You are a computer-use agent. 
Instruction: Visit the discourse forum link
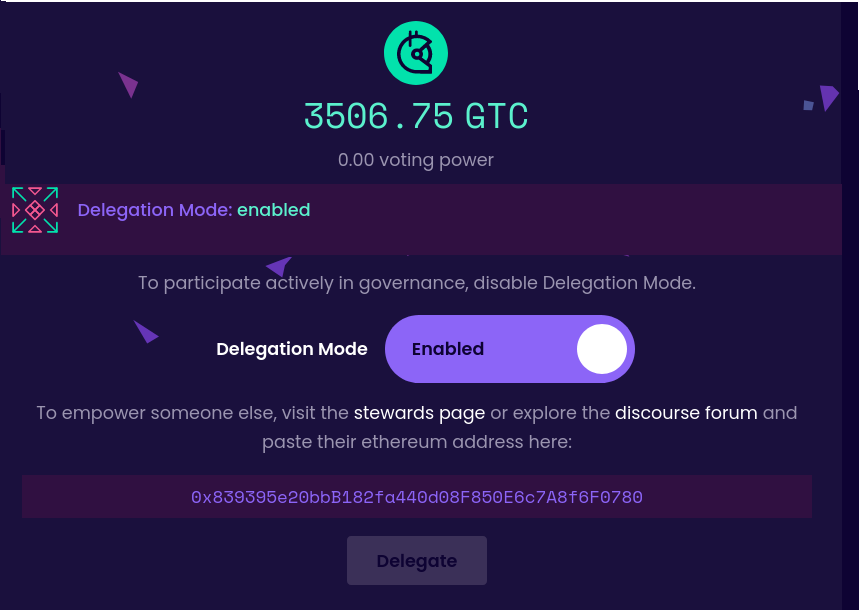(x=686, y=412)
